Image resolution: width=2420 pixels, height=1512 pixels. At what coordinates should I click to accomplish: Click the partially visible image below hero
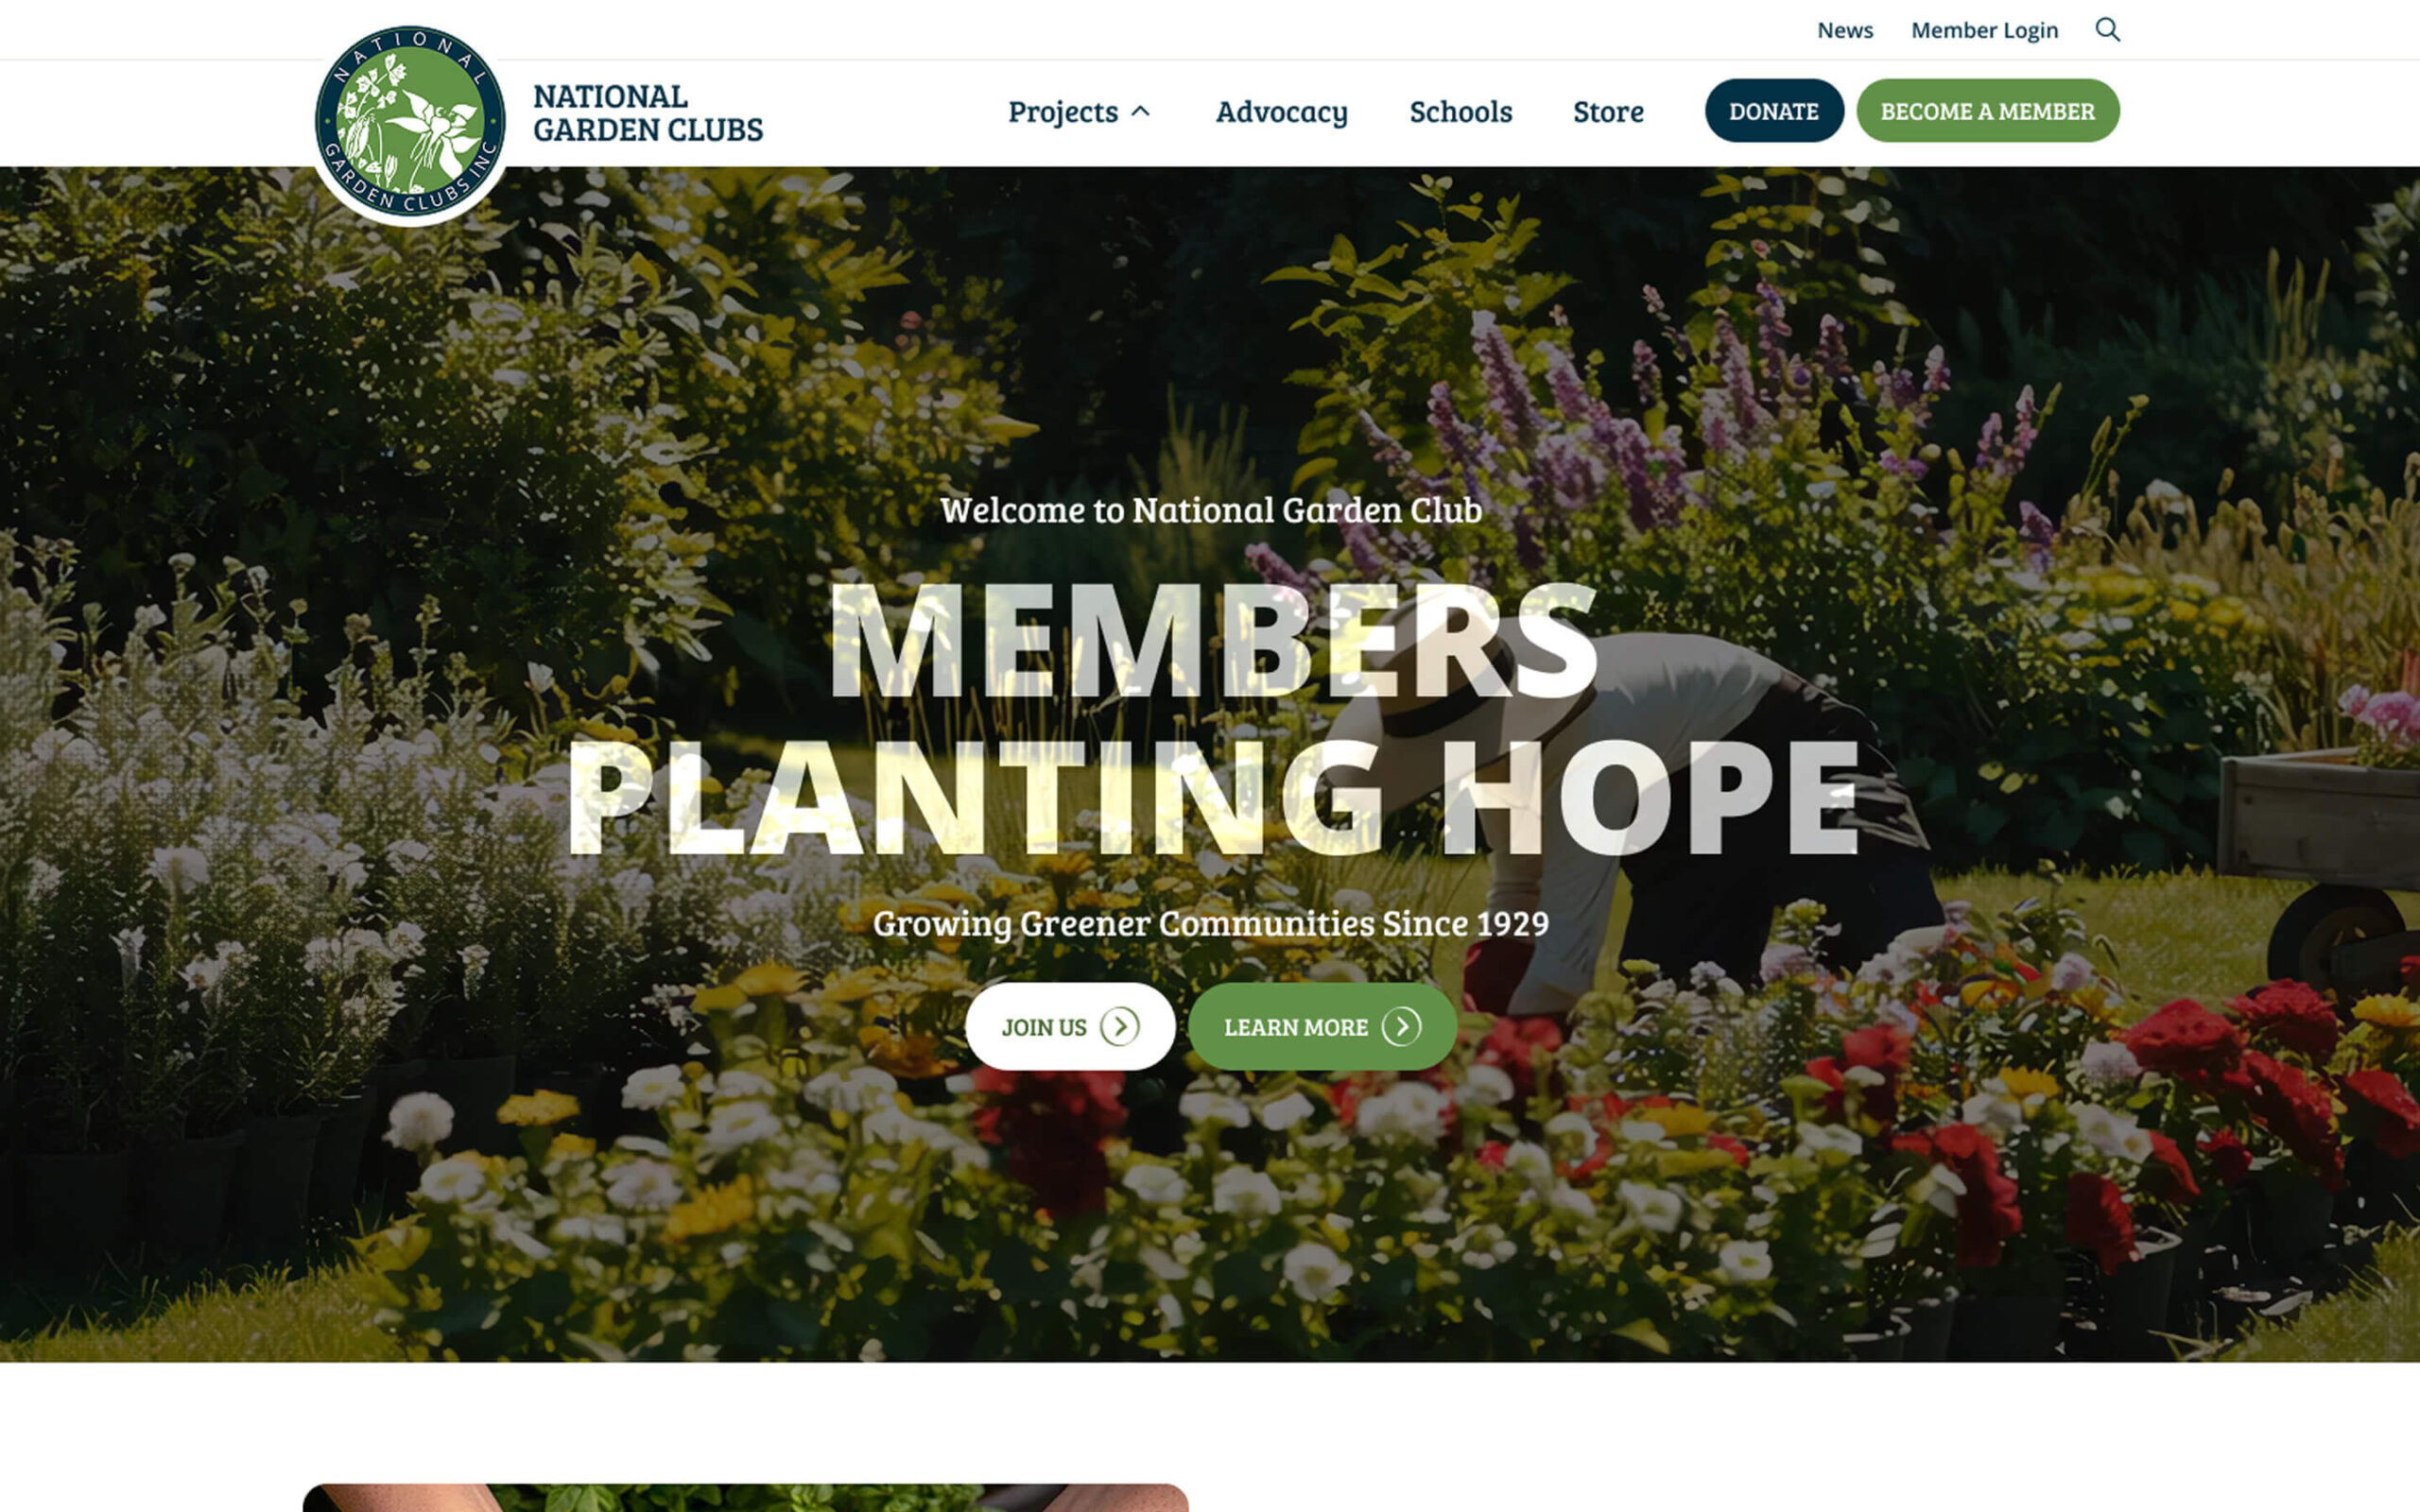tap(745, 1497)
